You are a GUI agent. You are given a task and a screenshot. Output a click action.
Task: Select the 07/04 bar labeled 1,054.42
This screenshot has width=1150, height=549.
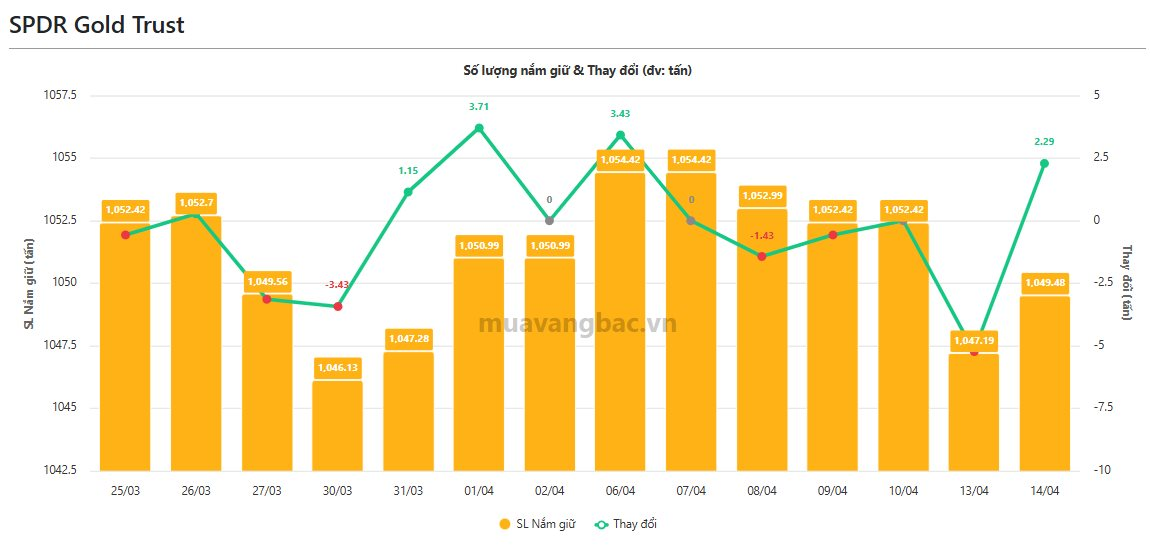click(691, 322)
